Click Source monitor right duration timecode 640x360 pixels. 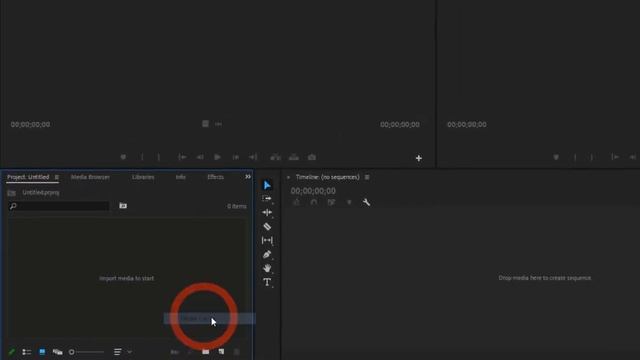[400, 124]
